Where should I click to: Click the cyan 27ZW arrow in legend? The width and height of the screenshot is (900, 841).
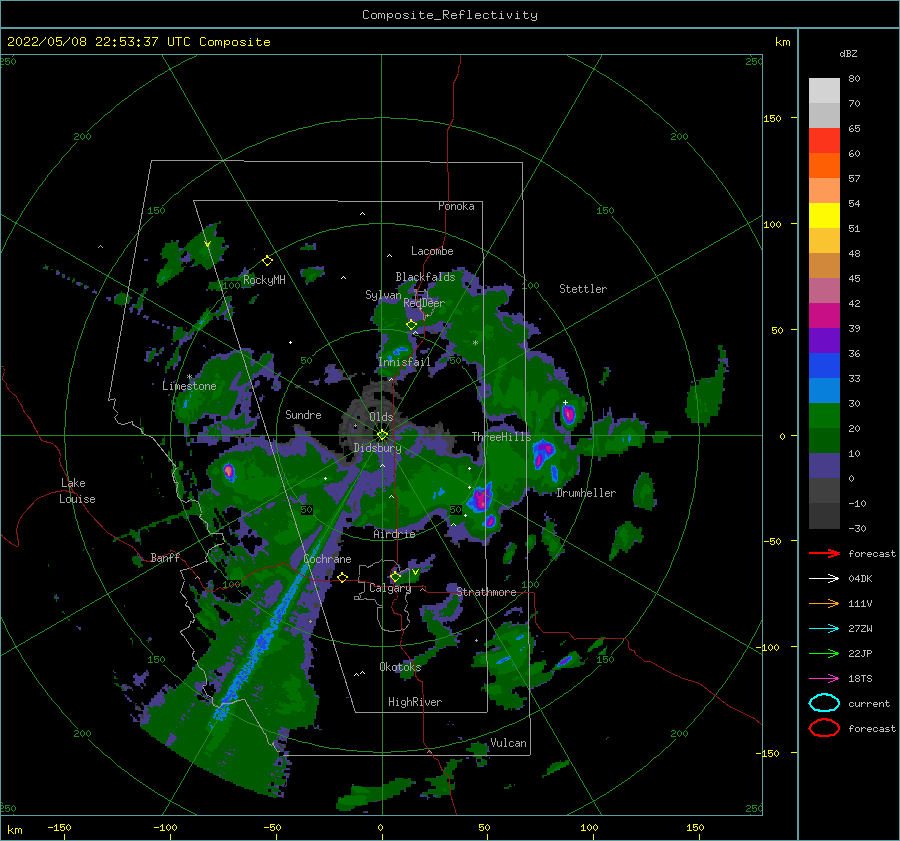pos(824,629)
